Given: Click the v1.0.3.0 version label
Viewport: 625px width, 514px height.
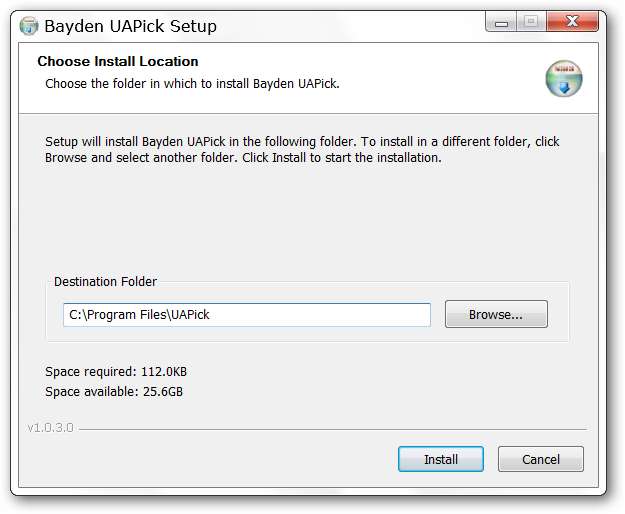Looking at the screenshot, I should [x=50, y=428].
